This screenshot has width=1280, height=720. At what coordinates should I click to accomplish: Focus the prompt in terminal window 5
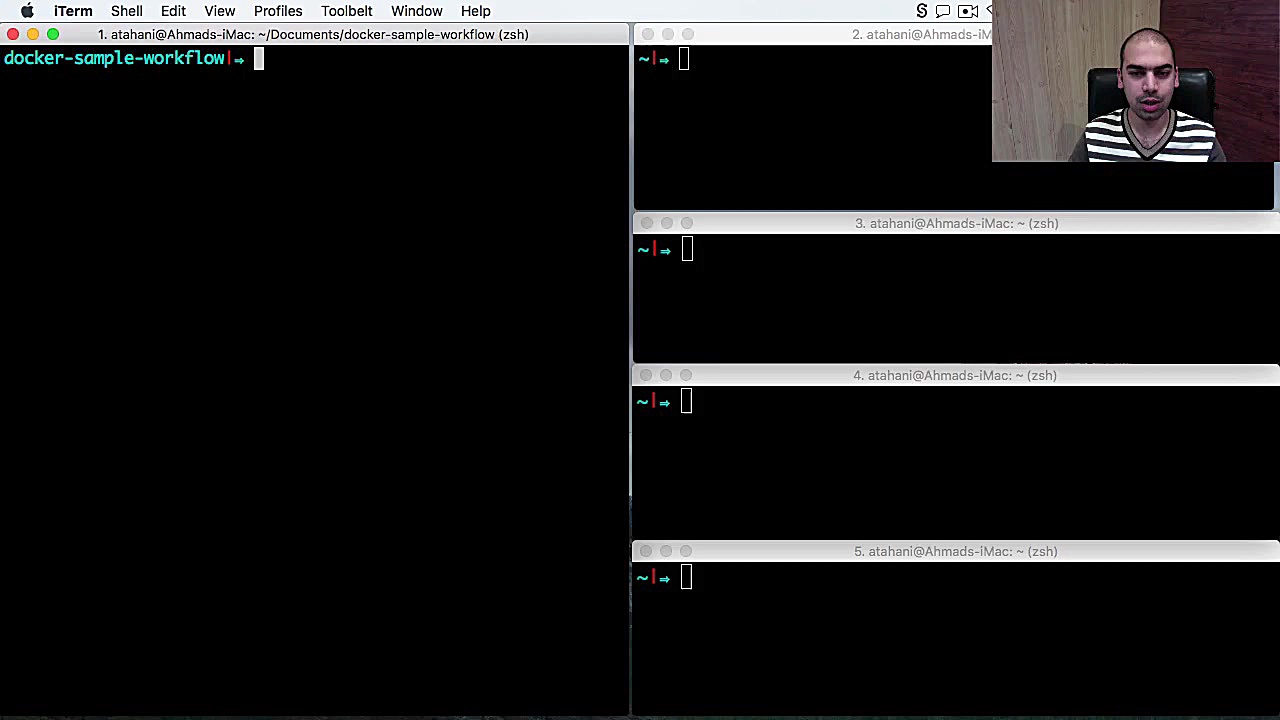coord(686,577)
